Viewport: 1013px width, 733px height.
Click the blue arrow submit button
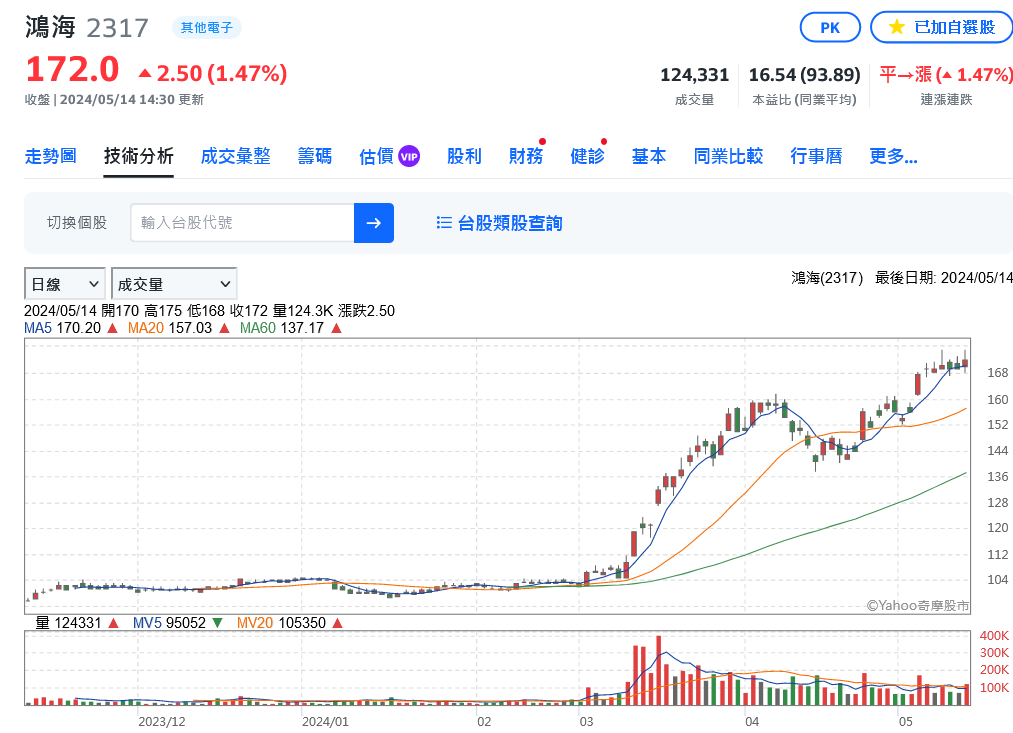coord(373,223)
